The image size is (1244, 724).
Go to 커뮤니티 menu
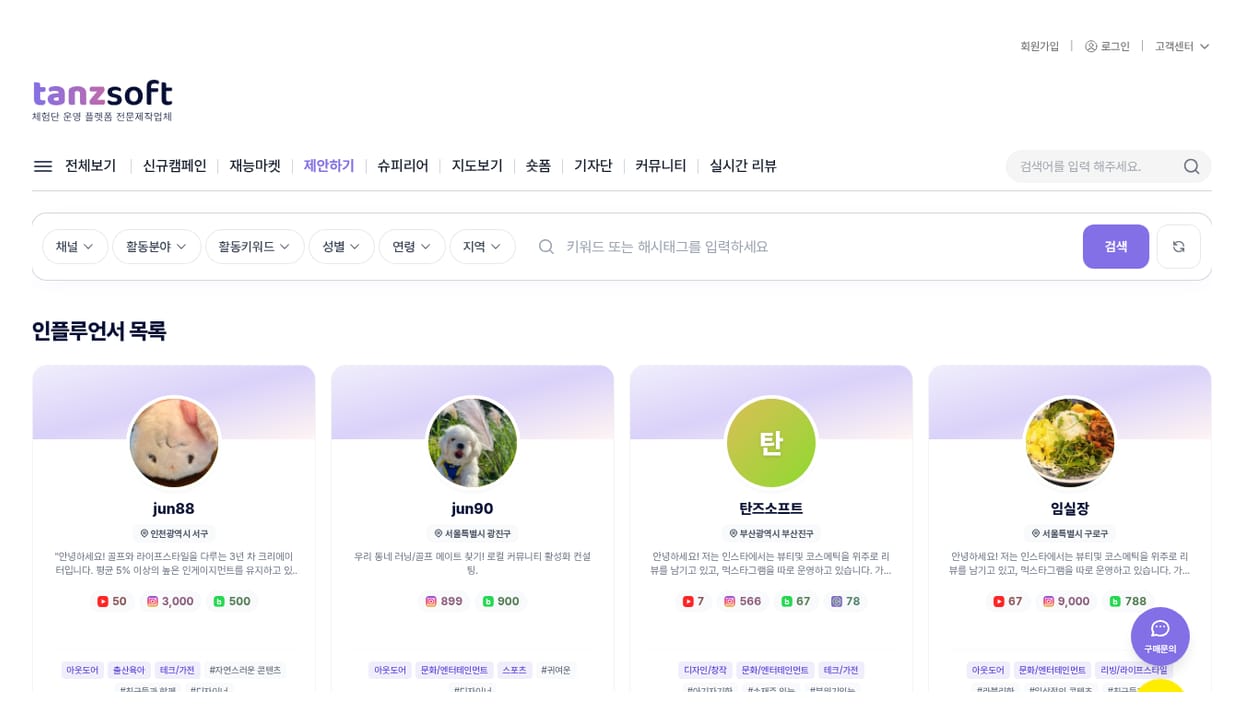tap(661, 166)
